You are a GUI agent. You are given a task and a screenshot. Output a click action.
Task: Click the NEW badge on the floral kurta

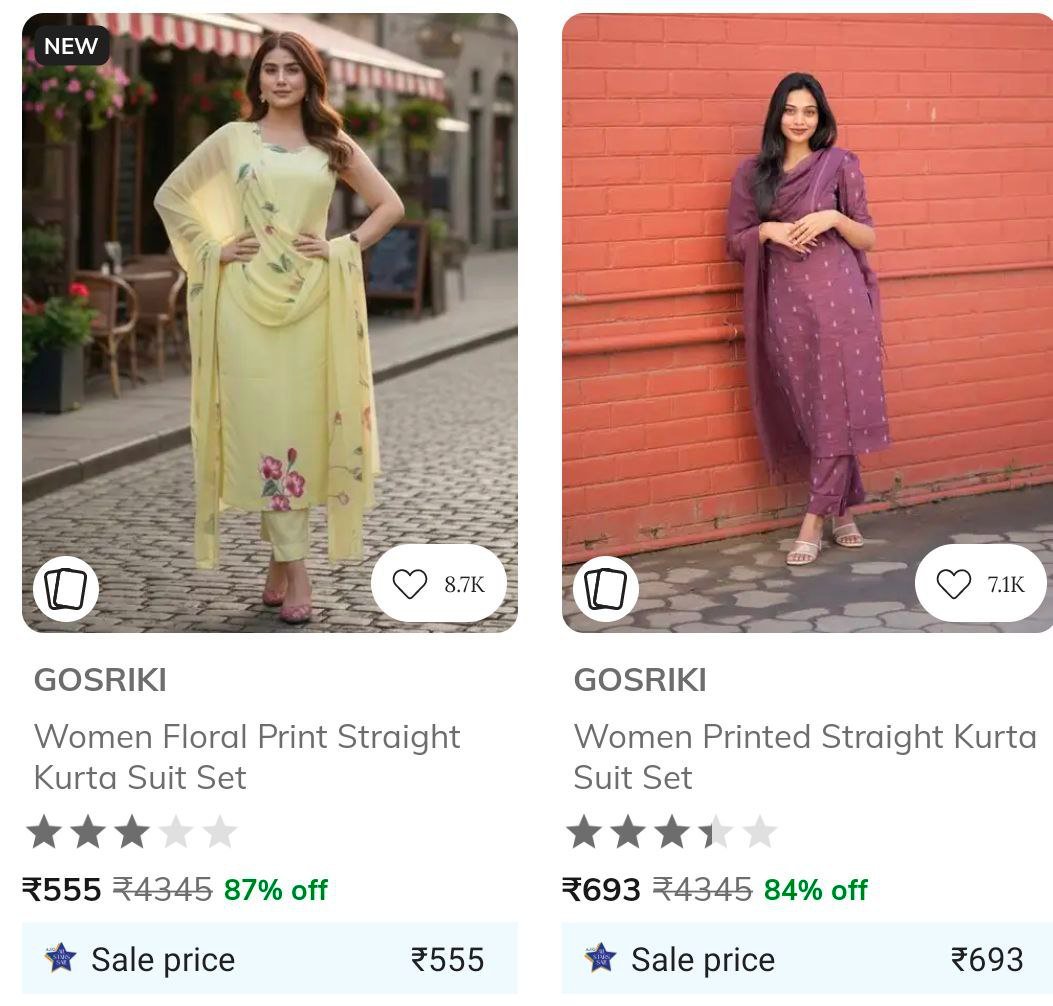pyautogui.click(x=71, y=46)
